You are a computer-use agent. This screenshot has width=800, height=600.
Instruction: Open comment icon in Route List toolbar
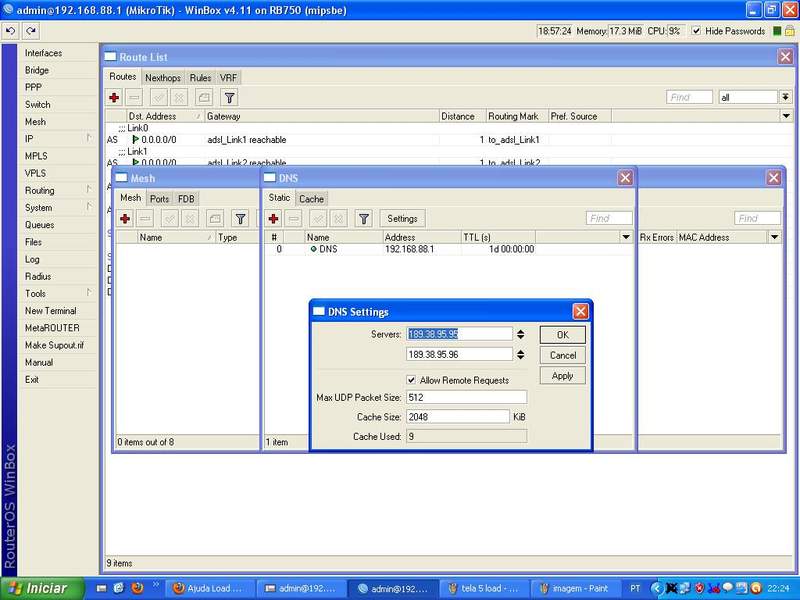tap(204, 97)
